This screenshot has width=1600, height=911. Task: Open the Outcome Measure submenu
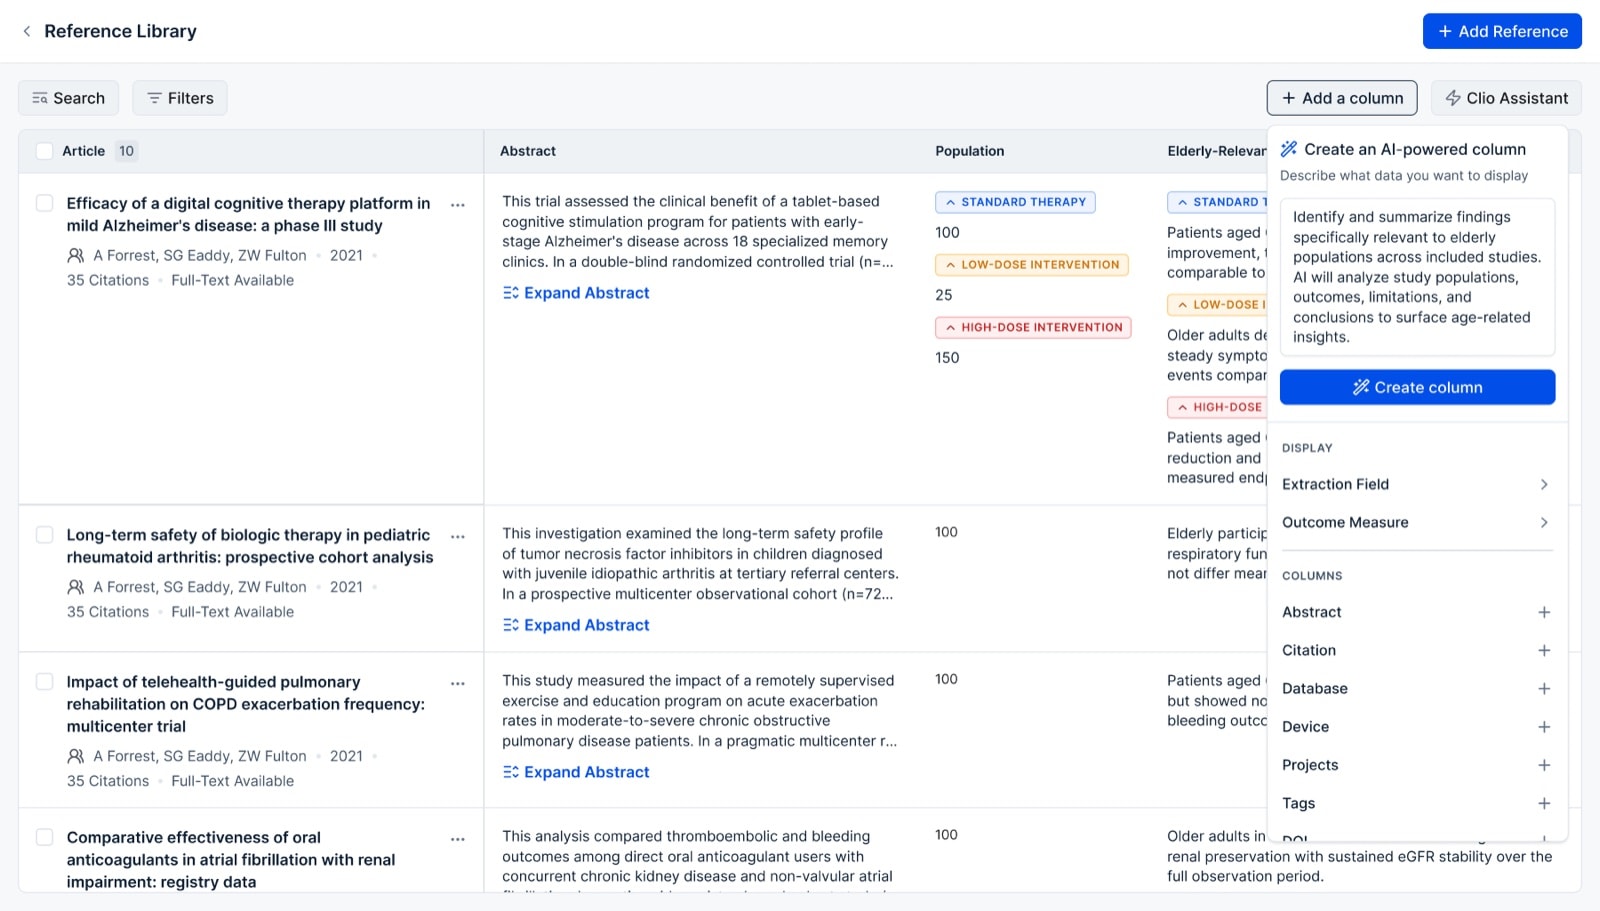pyautogui.click(x=1416, y=522)
